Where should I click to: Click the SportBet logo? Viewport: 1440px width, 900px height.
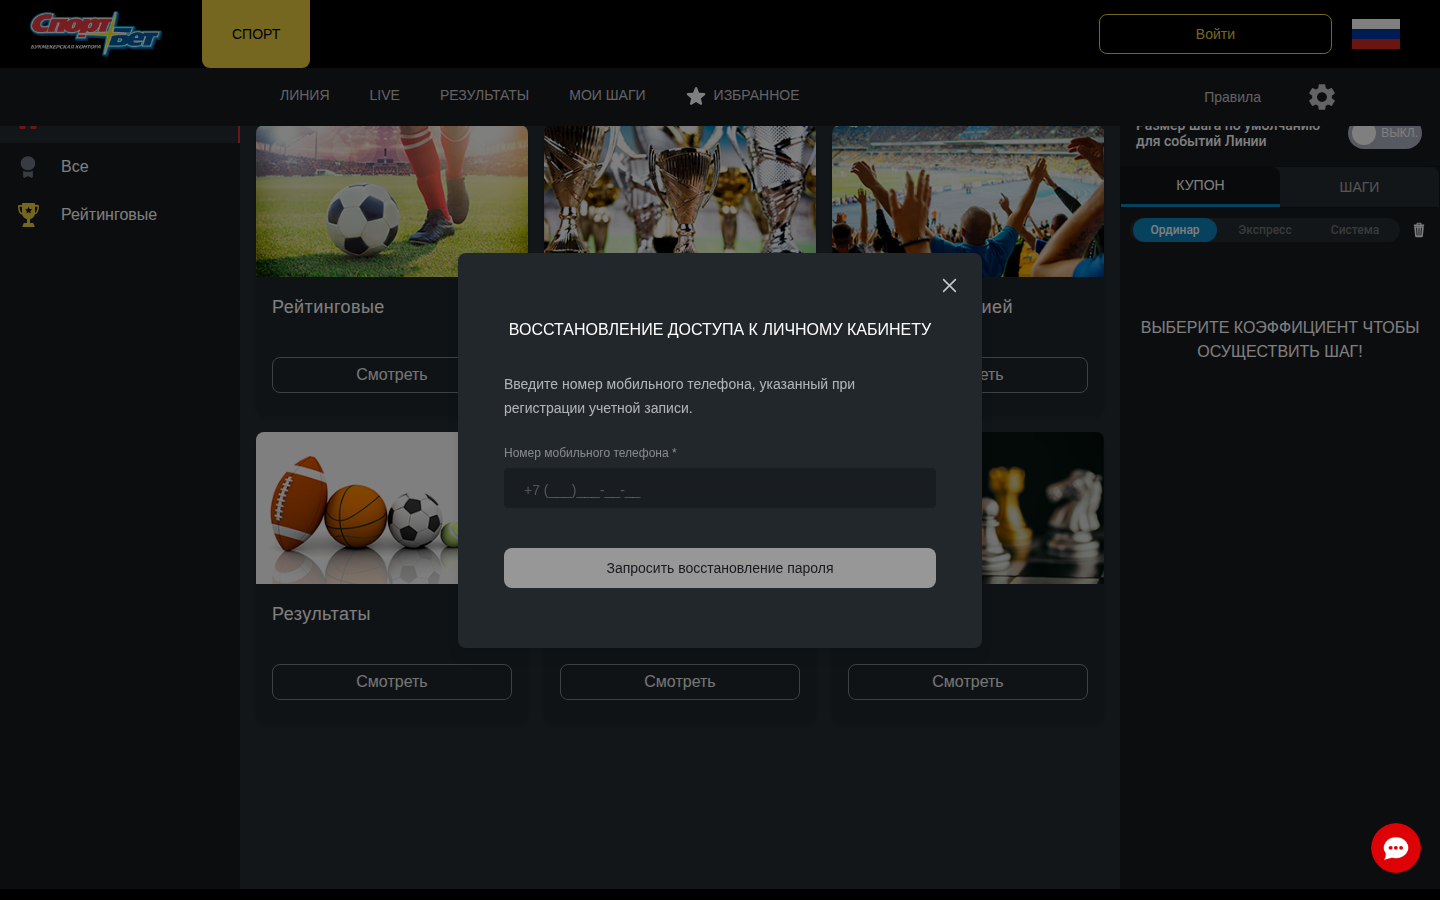pos(95,34)
